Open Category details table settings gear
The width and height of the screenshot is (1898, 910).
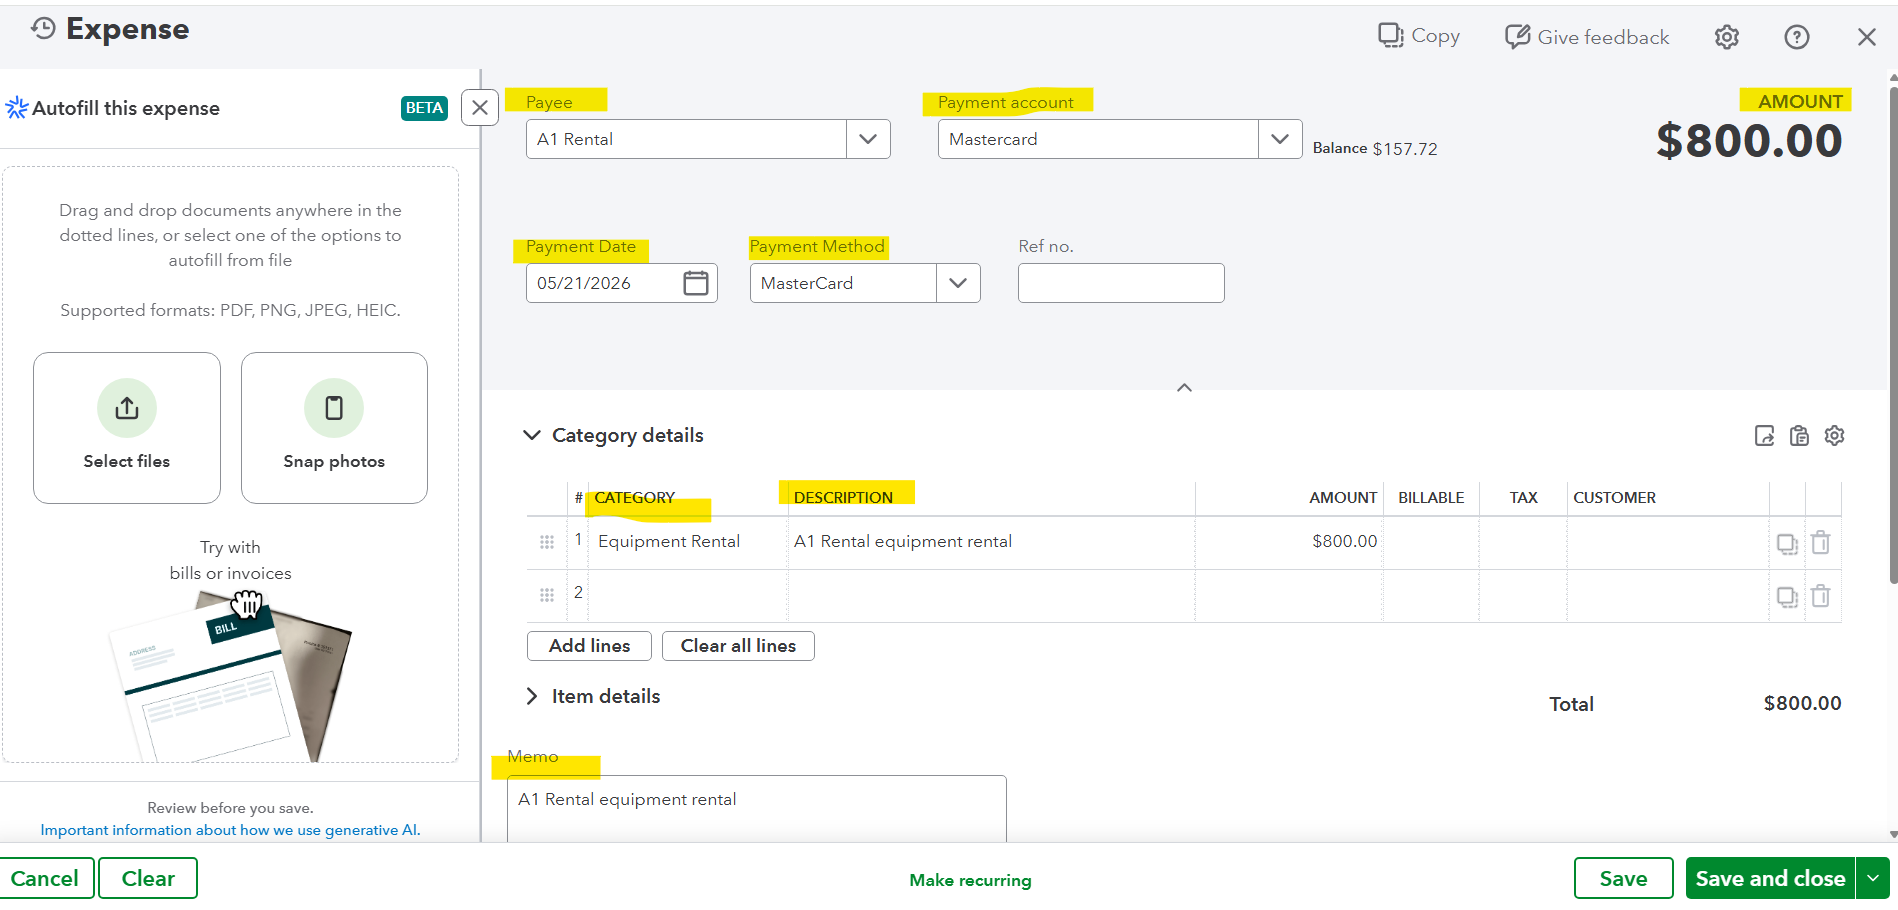pos(1834,436)
